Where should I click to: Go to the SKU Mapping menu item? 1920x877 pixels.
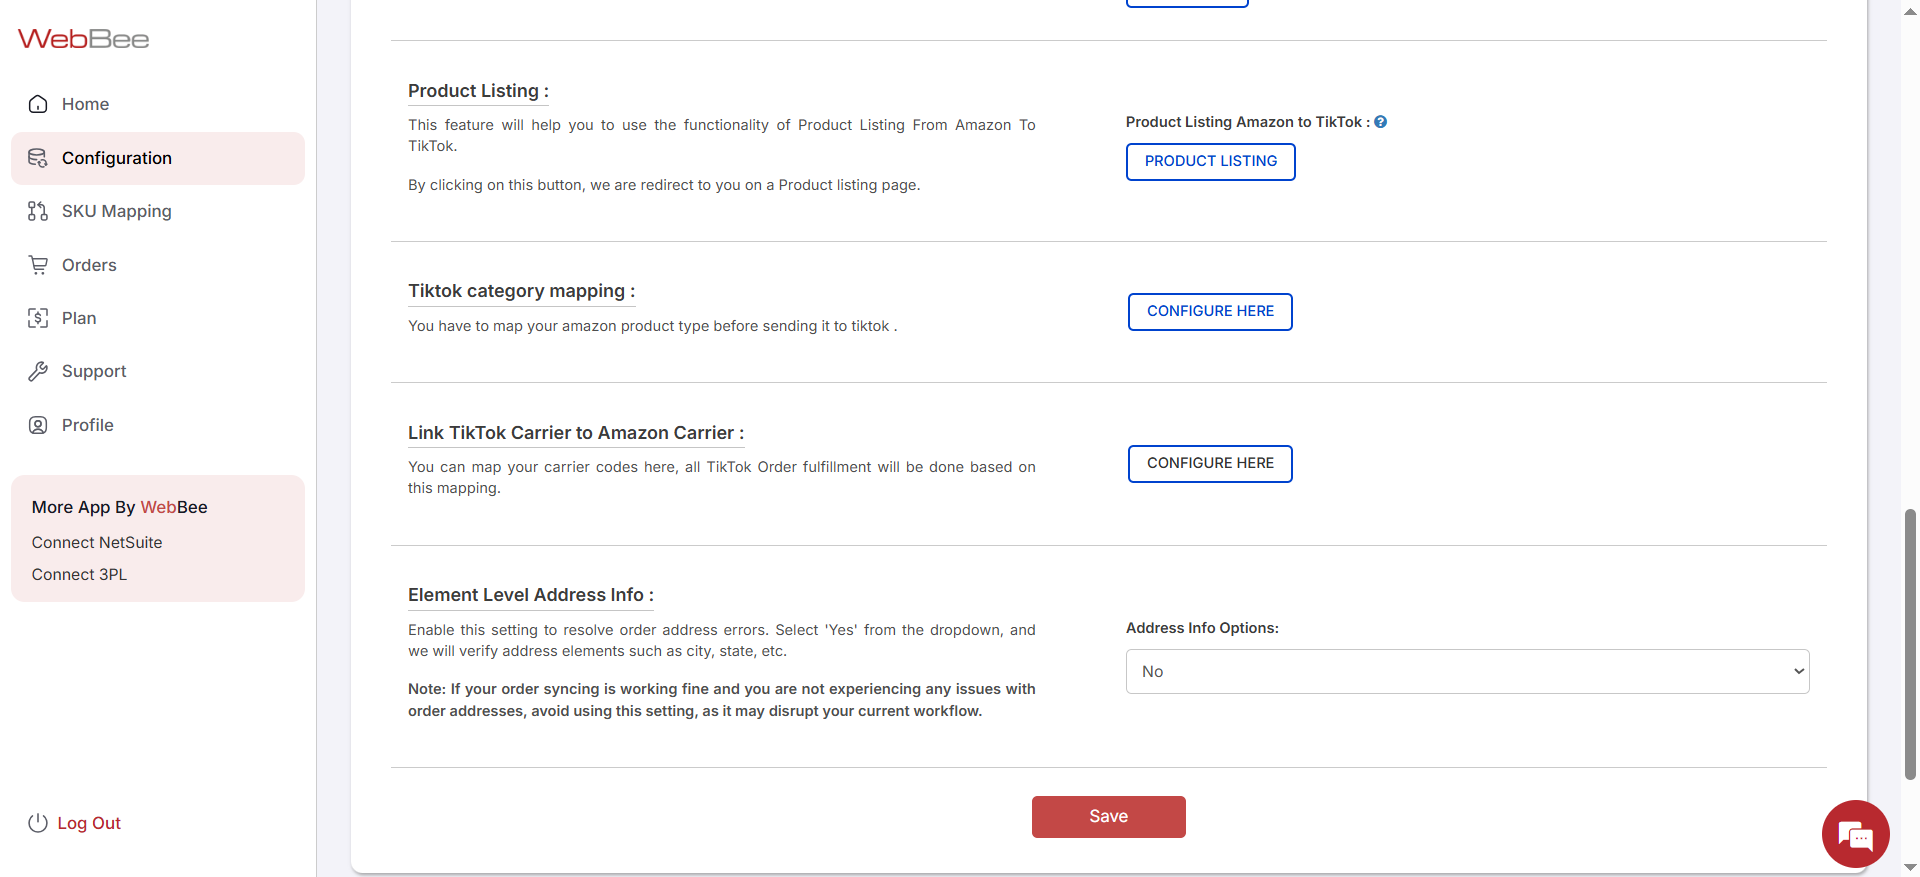click(116, 211)
